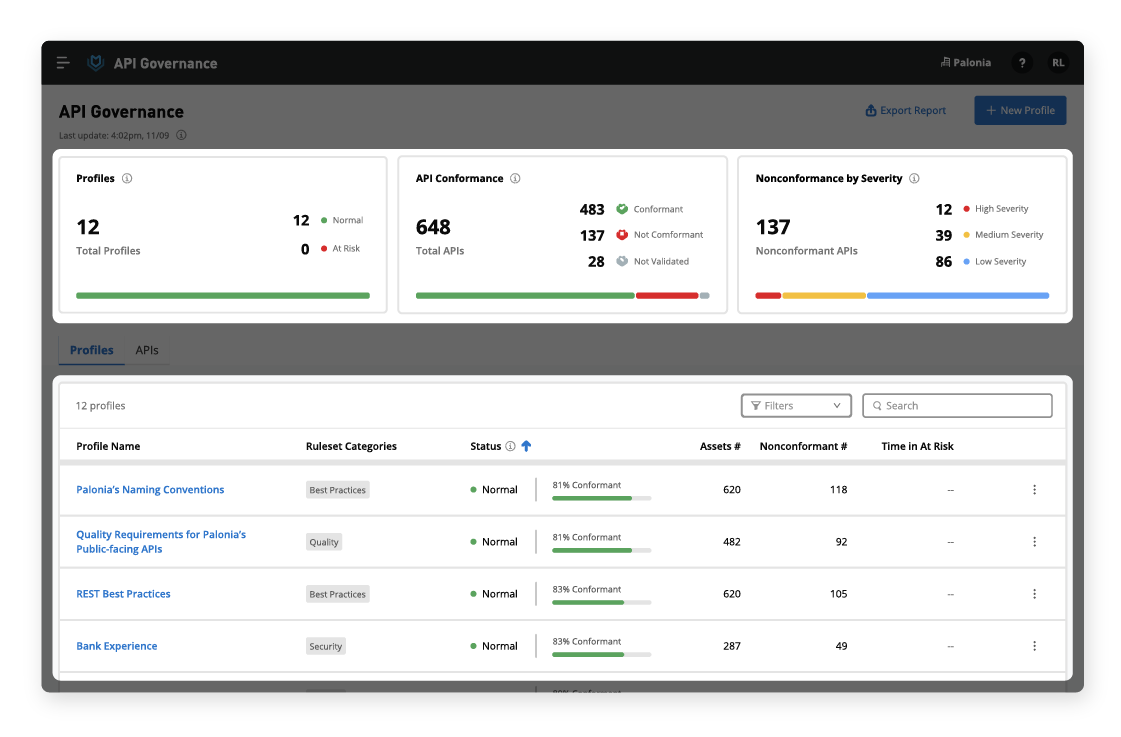Image resolution: width=1121 pixels, height=737 pixels.
Task: Open the help question mark icon
Action: [x=1022, y=62]
